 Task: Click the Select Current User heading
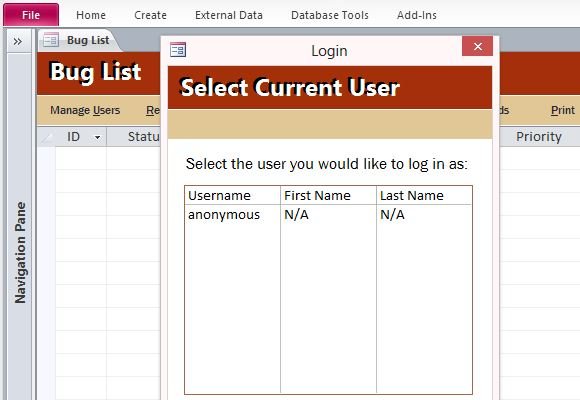point(290,87)
